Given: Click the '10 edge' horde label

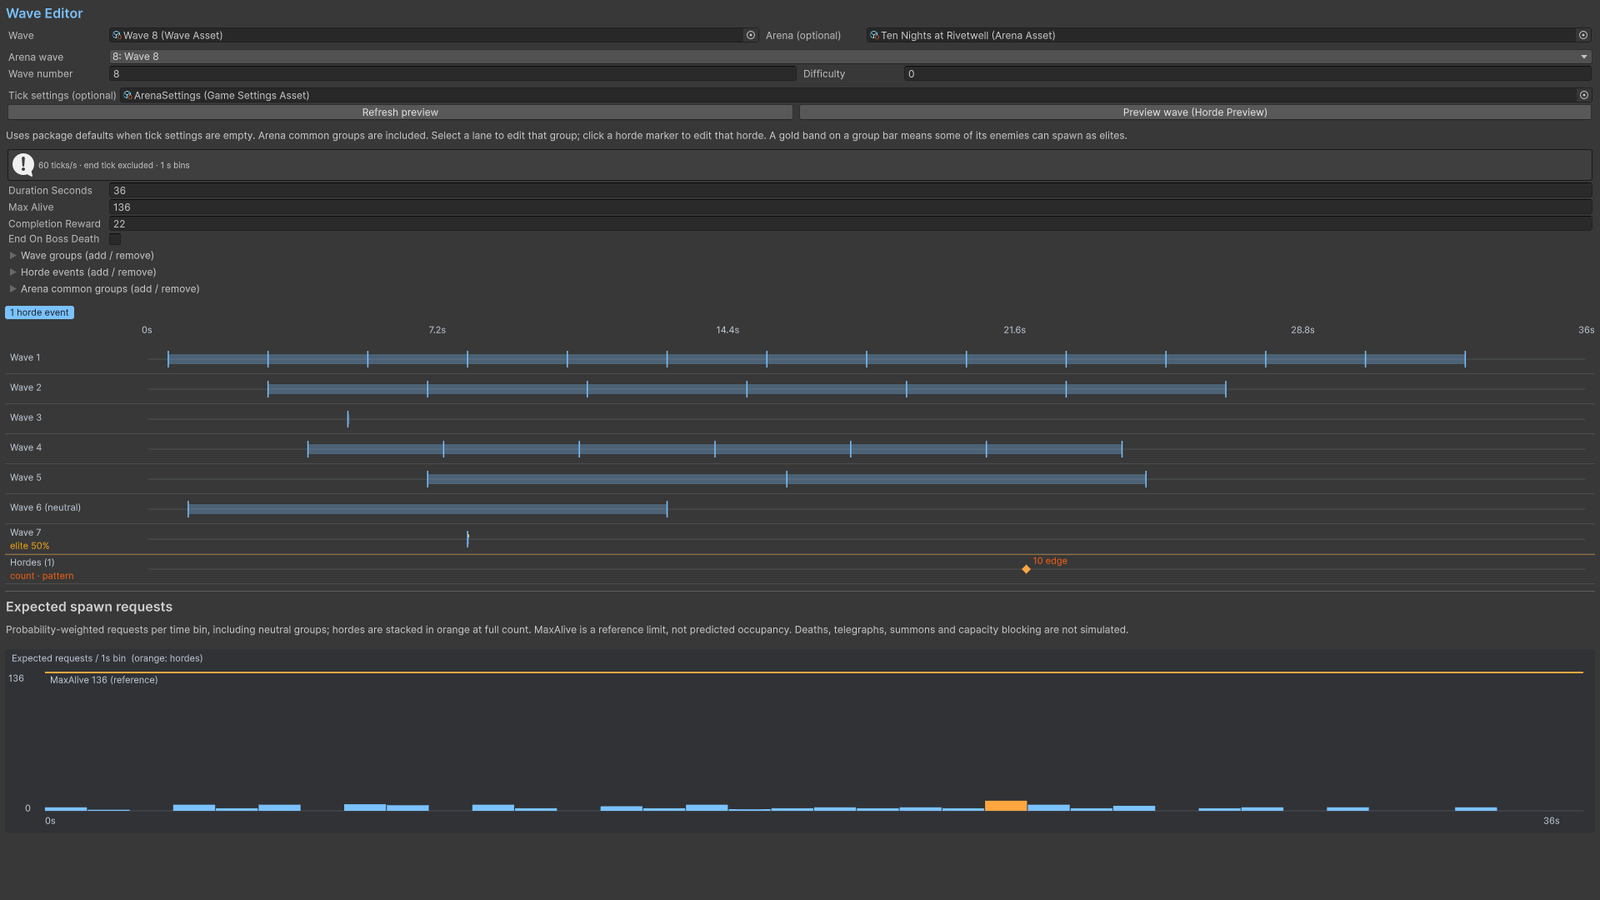Looking at the screenshot, I should tap(1050, 561).
